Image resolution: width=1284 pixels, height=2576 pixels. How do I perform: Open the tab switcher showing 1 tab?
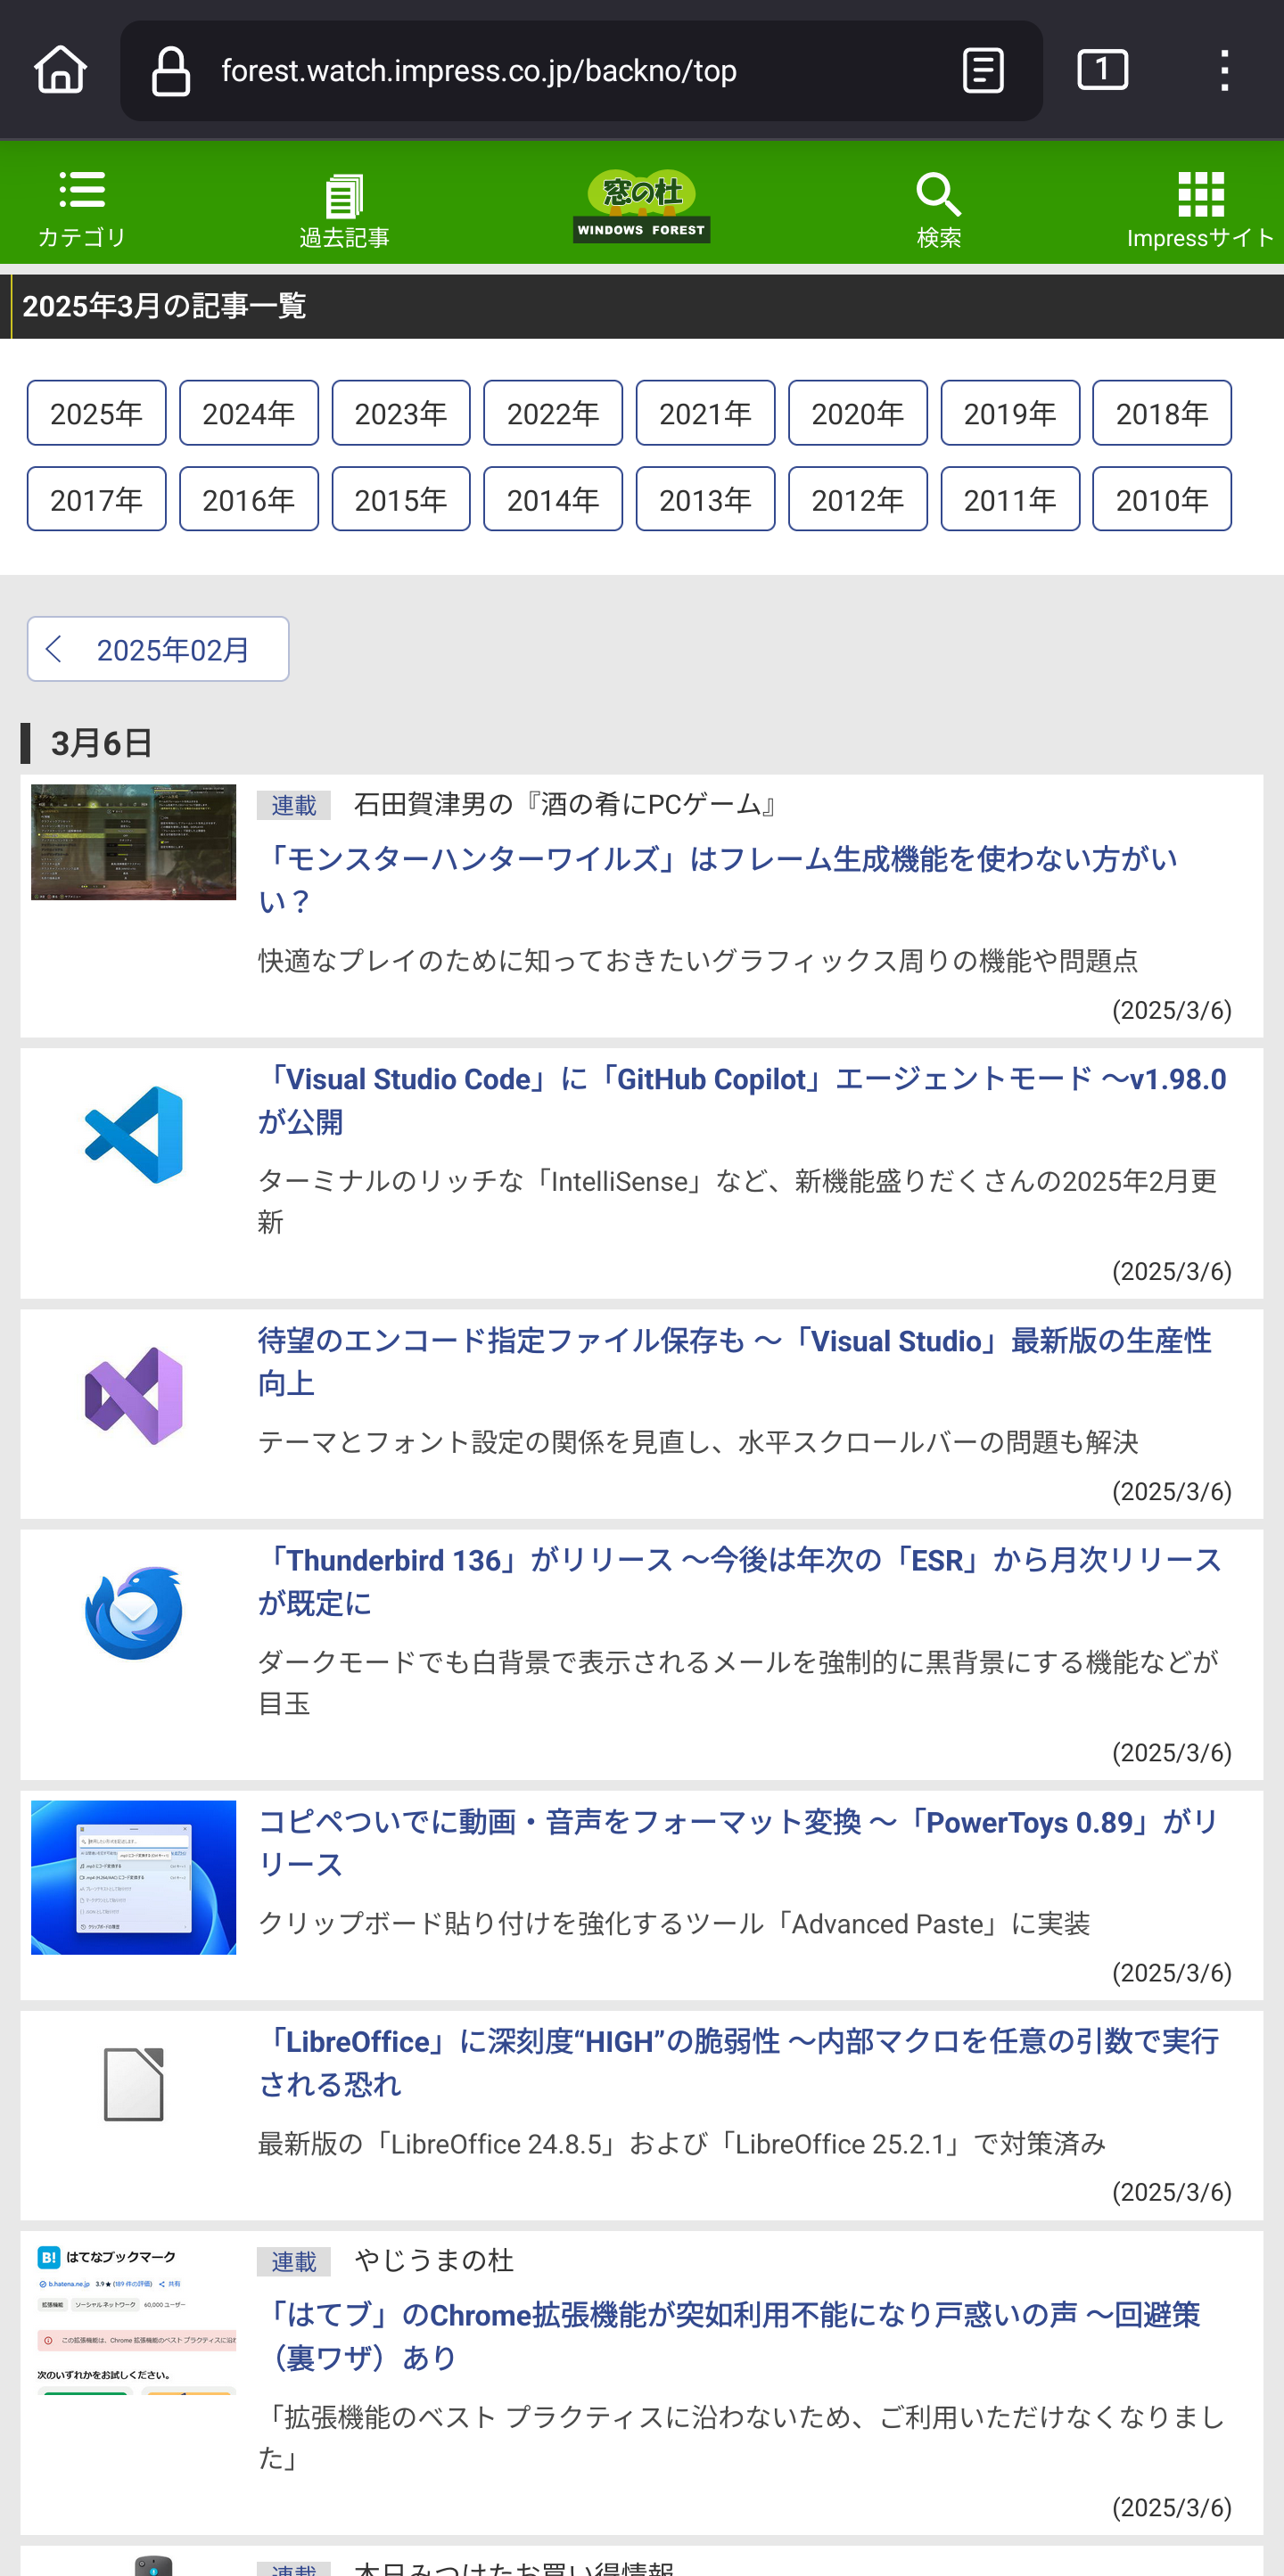1102,70
